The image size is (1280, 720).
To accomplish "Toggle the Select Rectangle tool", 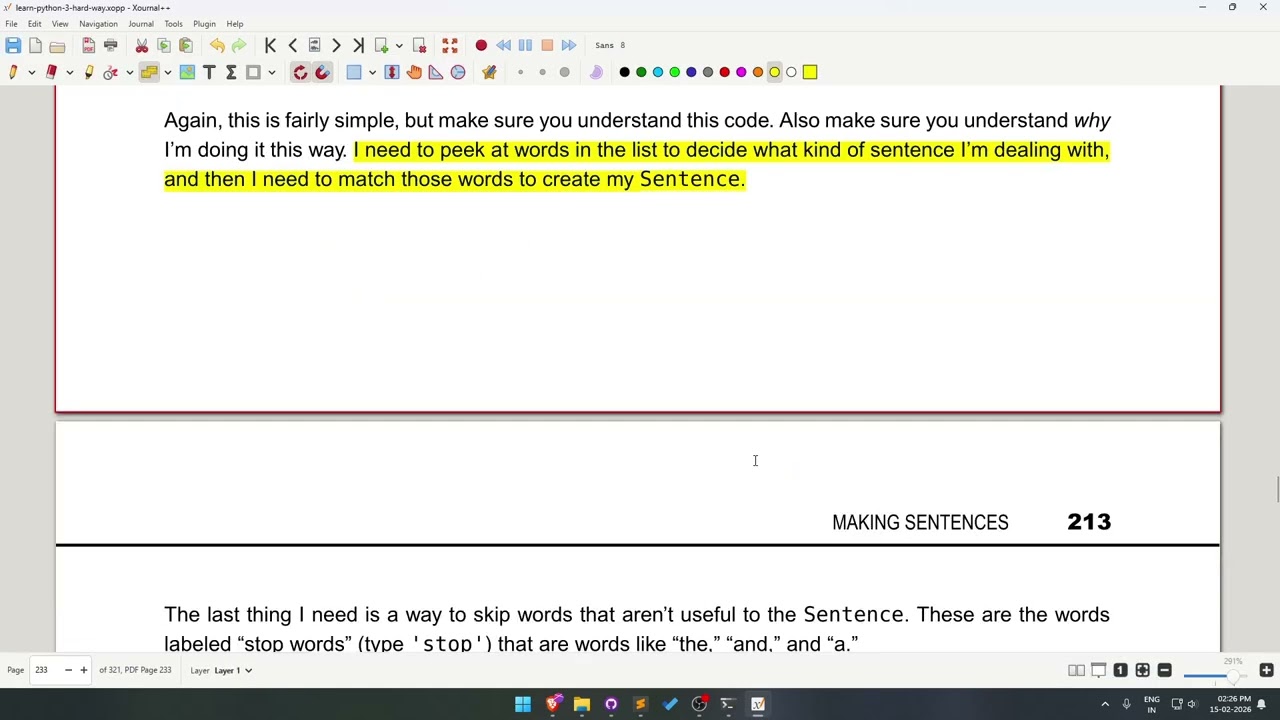I will tap(354, 72).
